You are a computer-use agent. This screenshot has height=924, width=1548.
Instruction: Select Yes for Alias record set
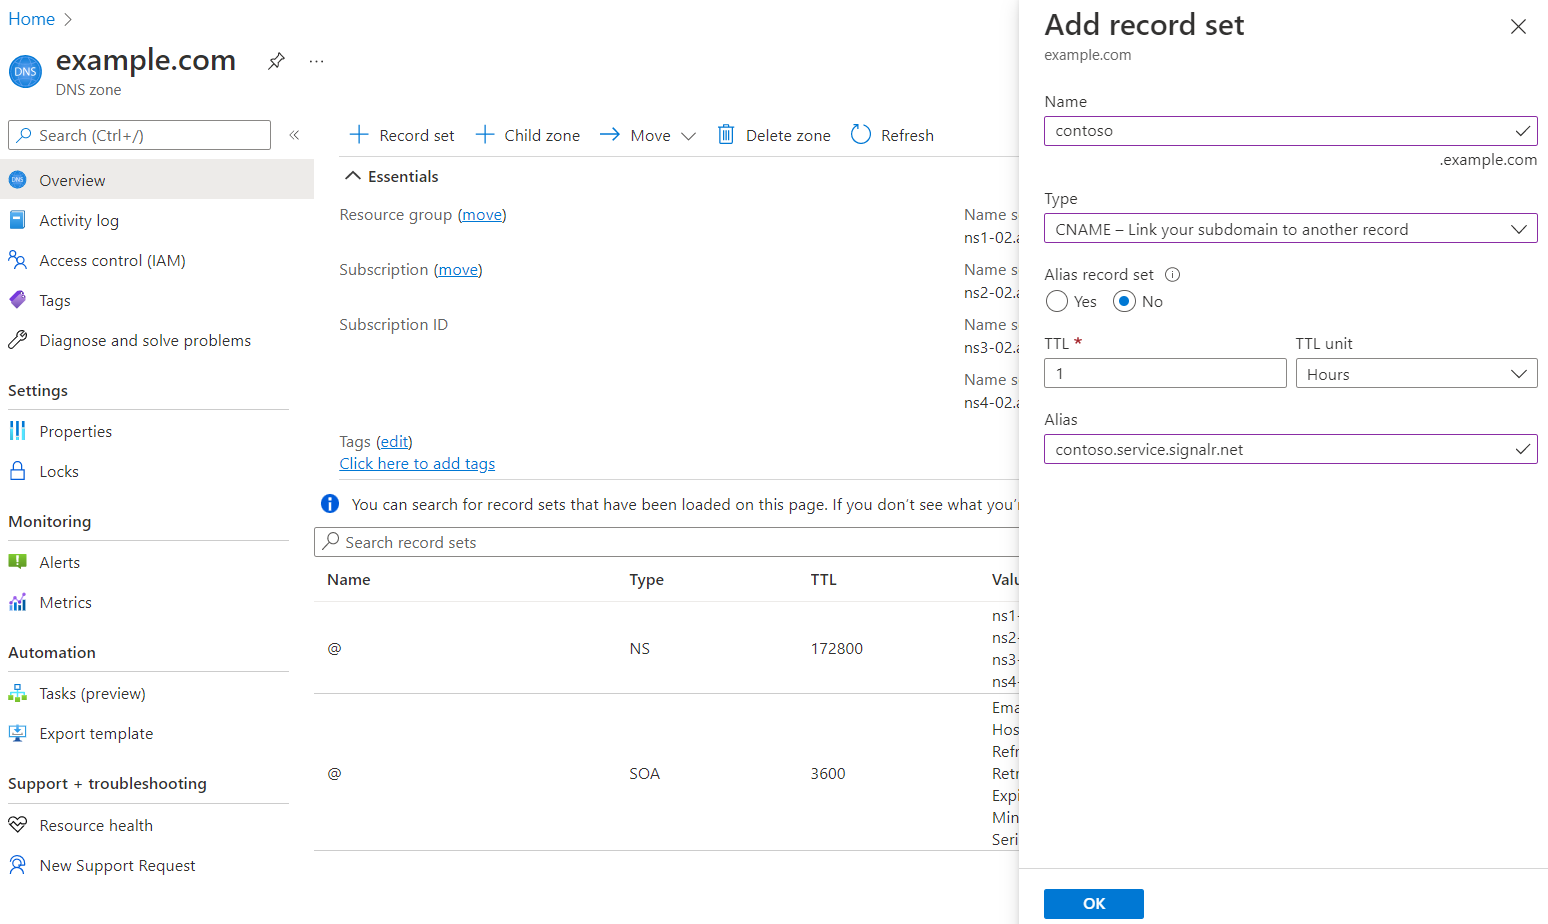click(1056, 301)
